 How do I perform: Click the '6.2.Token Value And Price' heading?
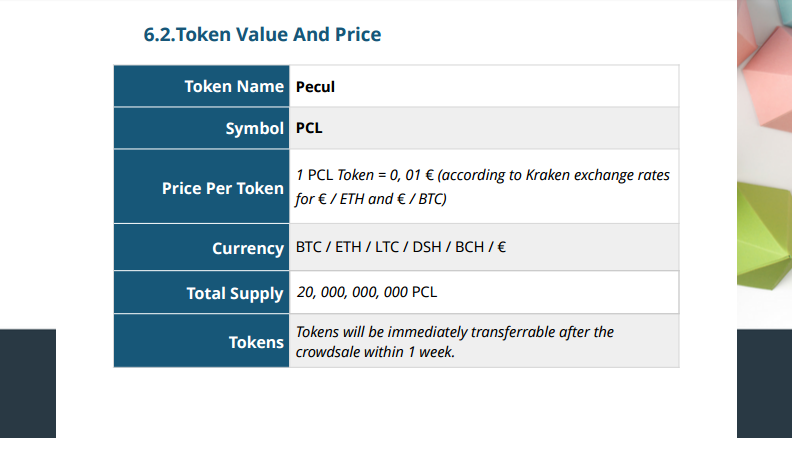point(262,35)
